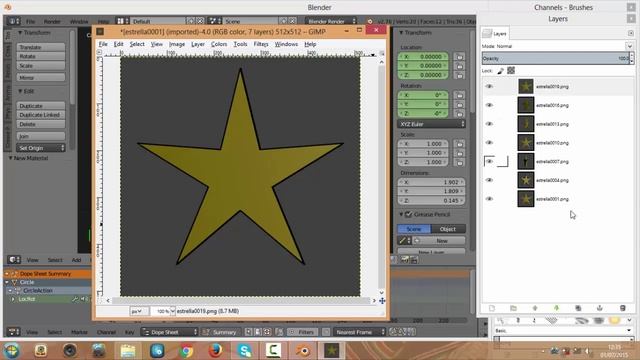Click the Windows Start button
This screenshot has height=360, width=640.
tap(11, 350)
